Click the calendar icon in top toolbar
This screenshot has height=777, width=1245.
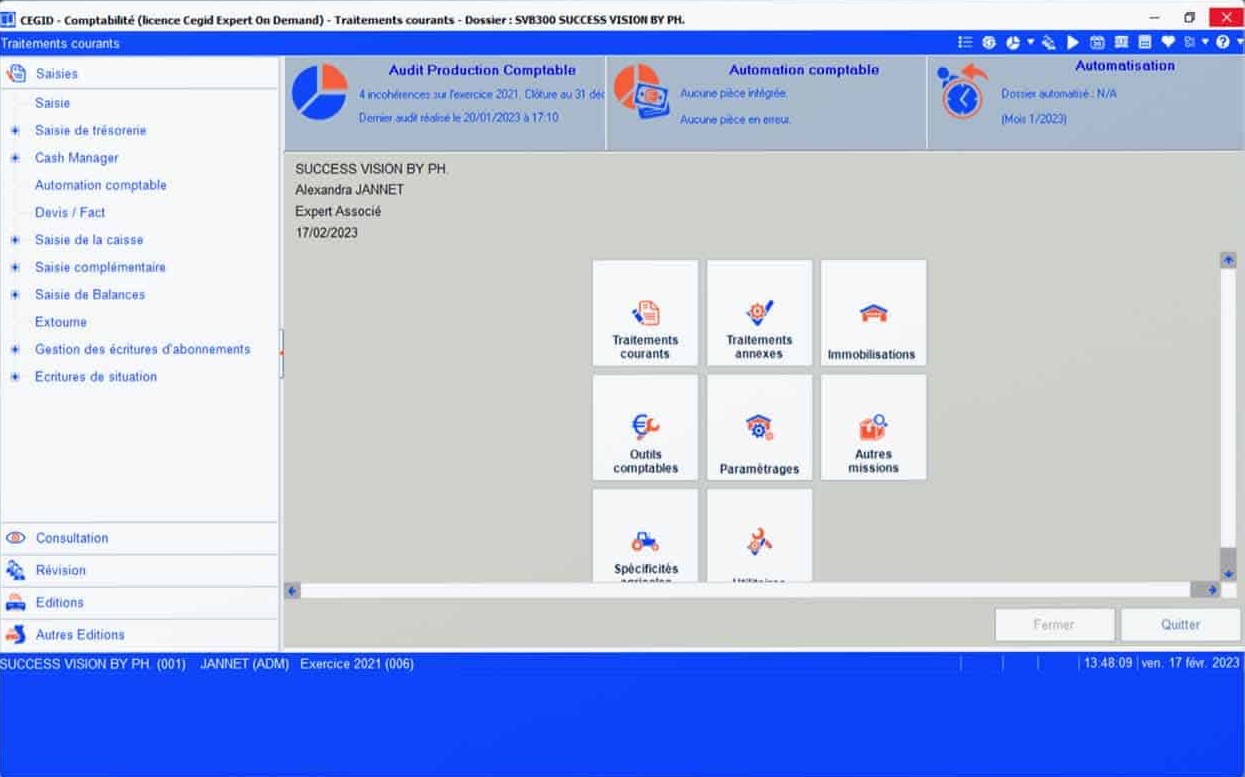point(1097,42)
